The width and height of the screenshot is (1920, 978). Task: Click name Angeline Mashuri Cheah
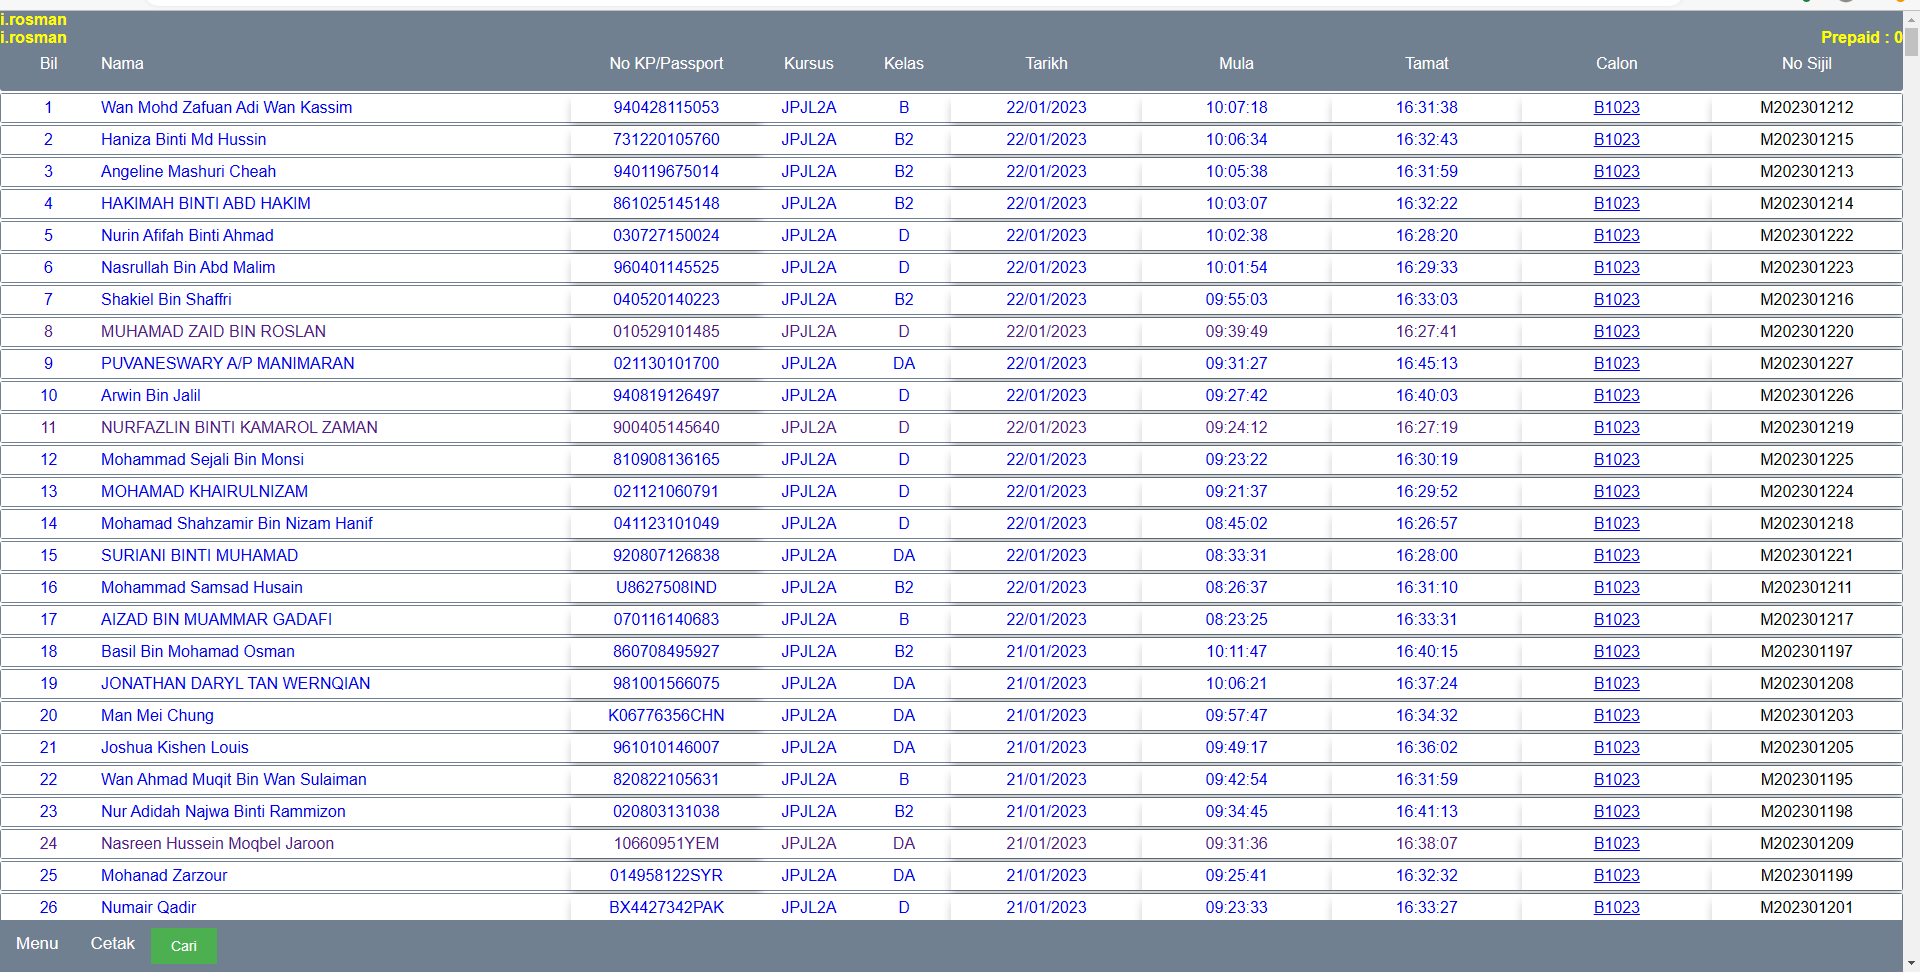point(188,171)
